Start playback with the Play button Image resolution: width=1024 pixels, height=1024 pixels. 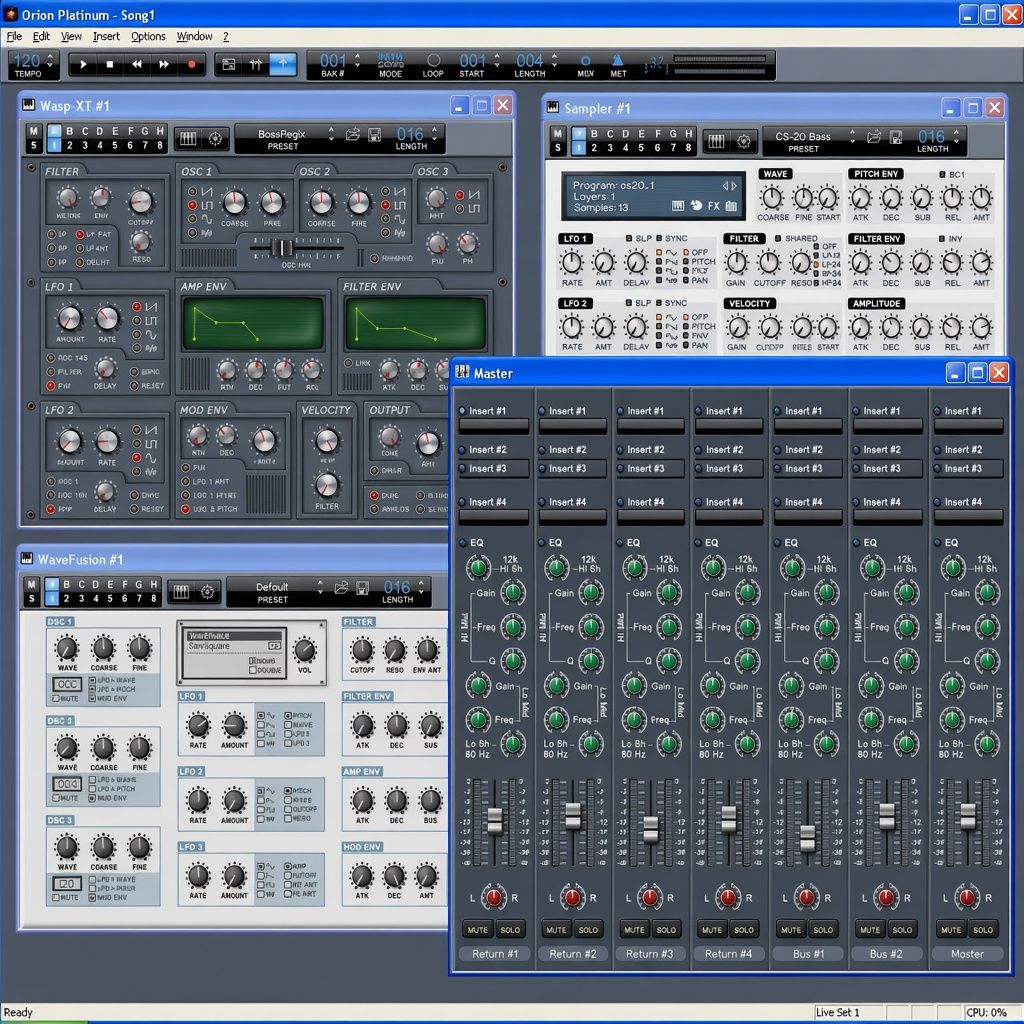click(x=83, y=65)
